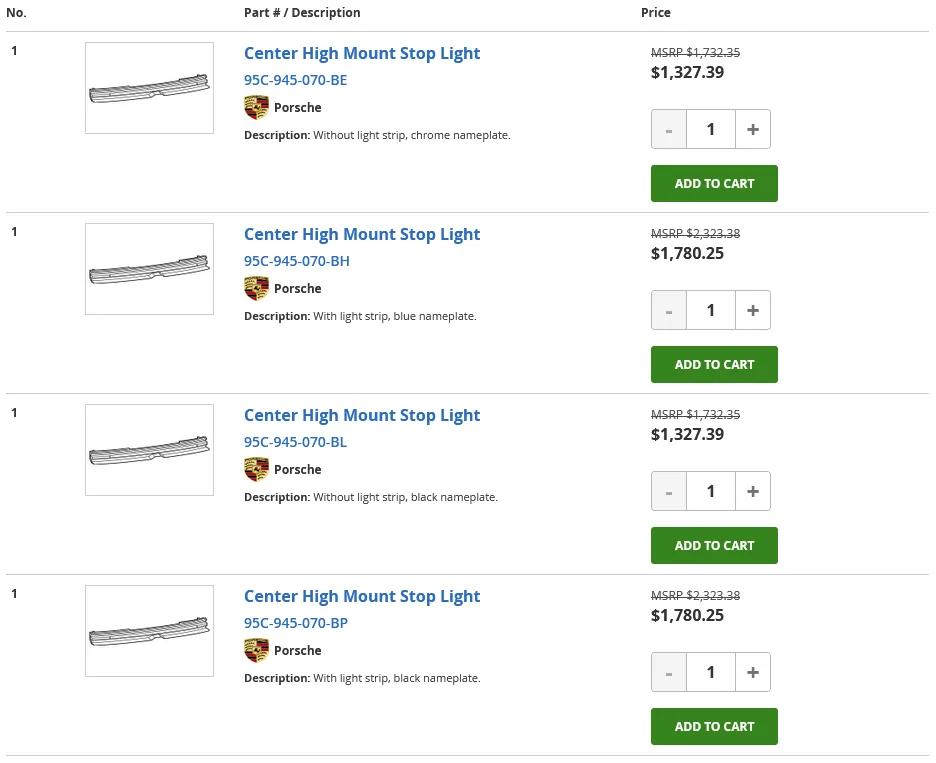Click Porsche logo icon for 95C-945-070-BL
The image size is (936, 763).
[256, 470]
